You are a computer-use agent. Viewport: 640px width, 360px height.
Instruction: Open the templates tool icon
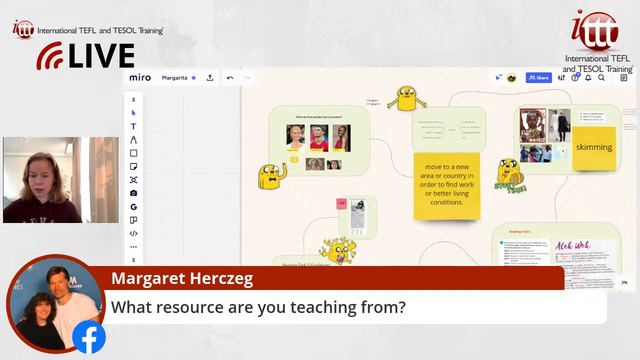coord(133,220)
